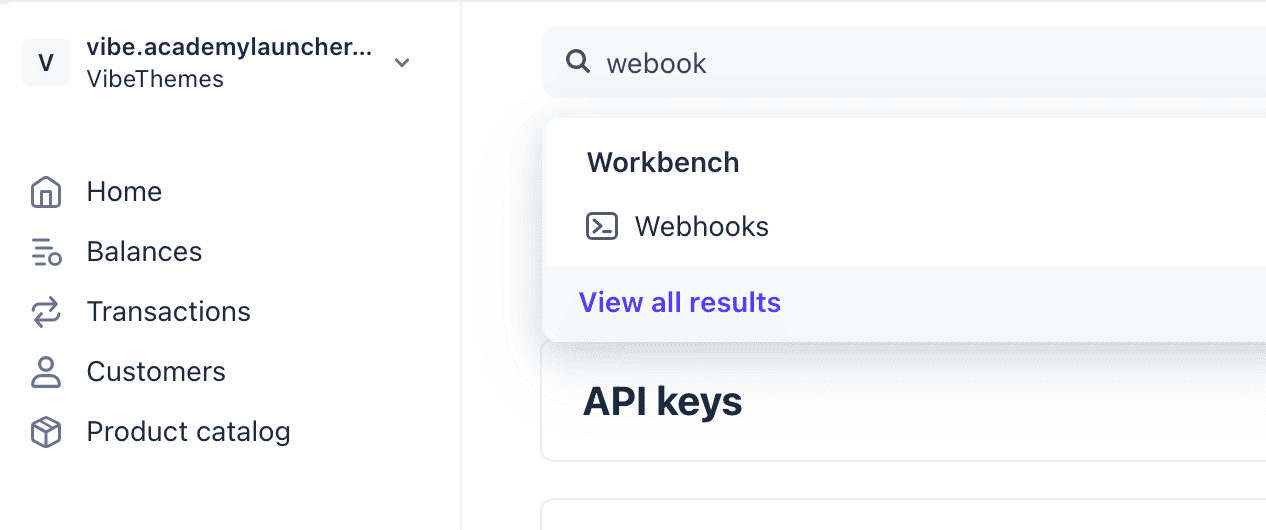
Task: Click the Balances icon in sidebar
Action: point(46,252)
